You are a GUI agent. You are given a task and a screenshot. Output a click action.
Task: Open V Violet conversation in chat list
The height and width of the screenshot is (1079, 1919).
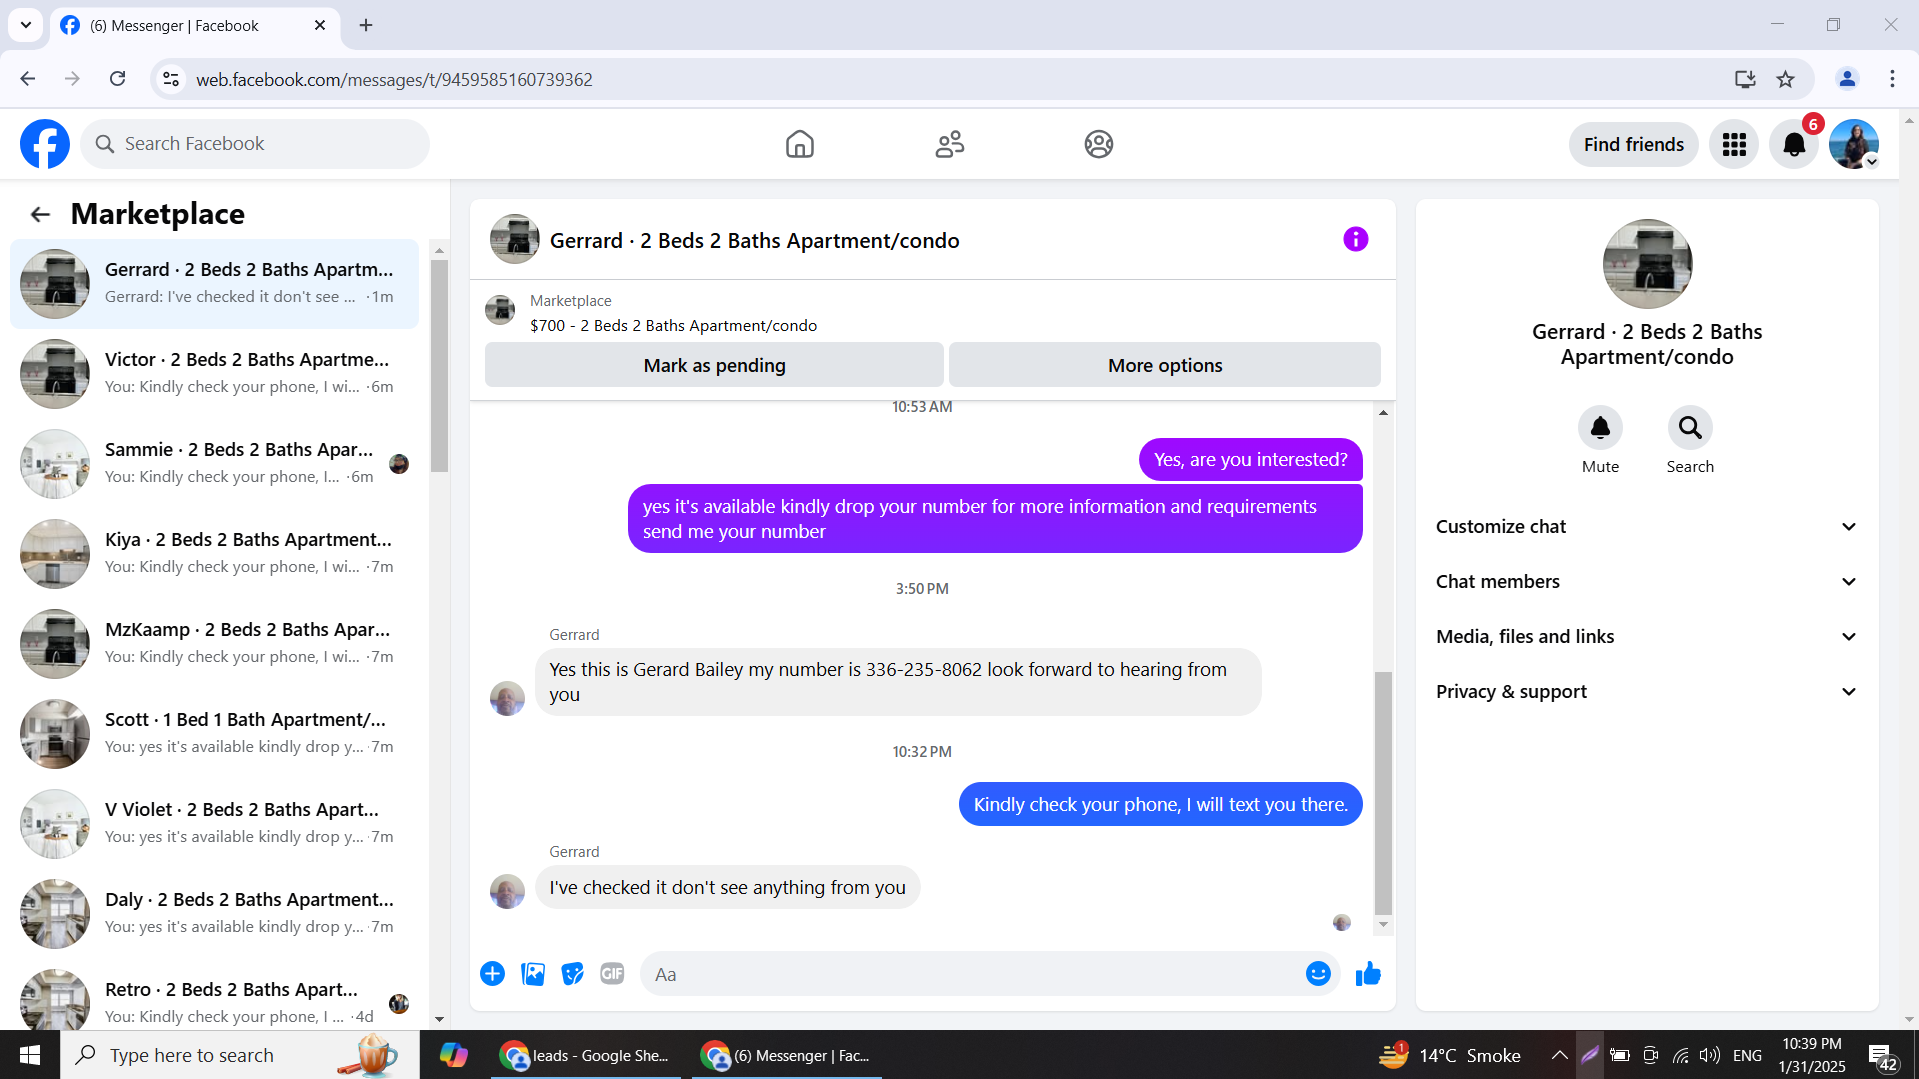pos(214,824)
